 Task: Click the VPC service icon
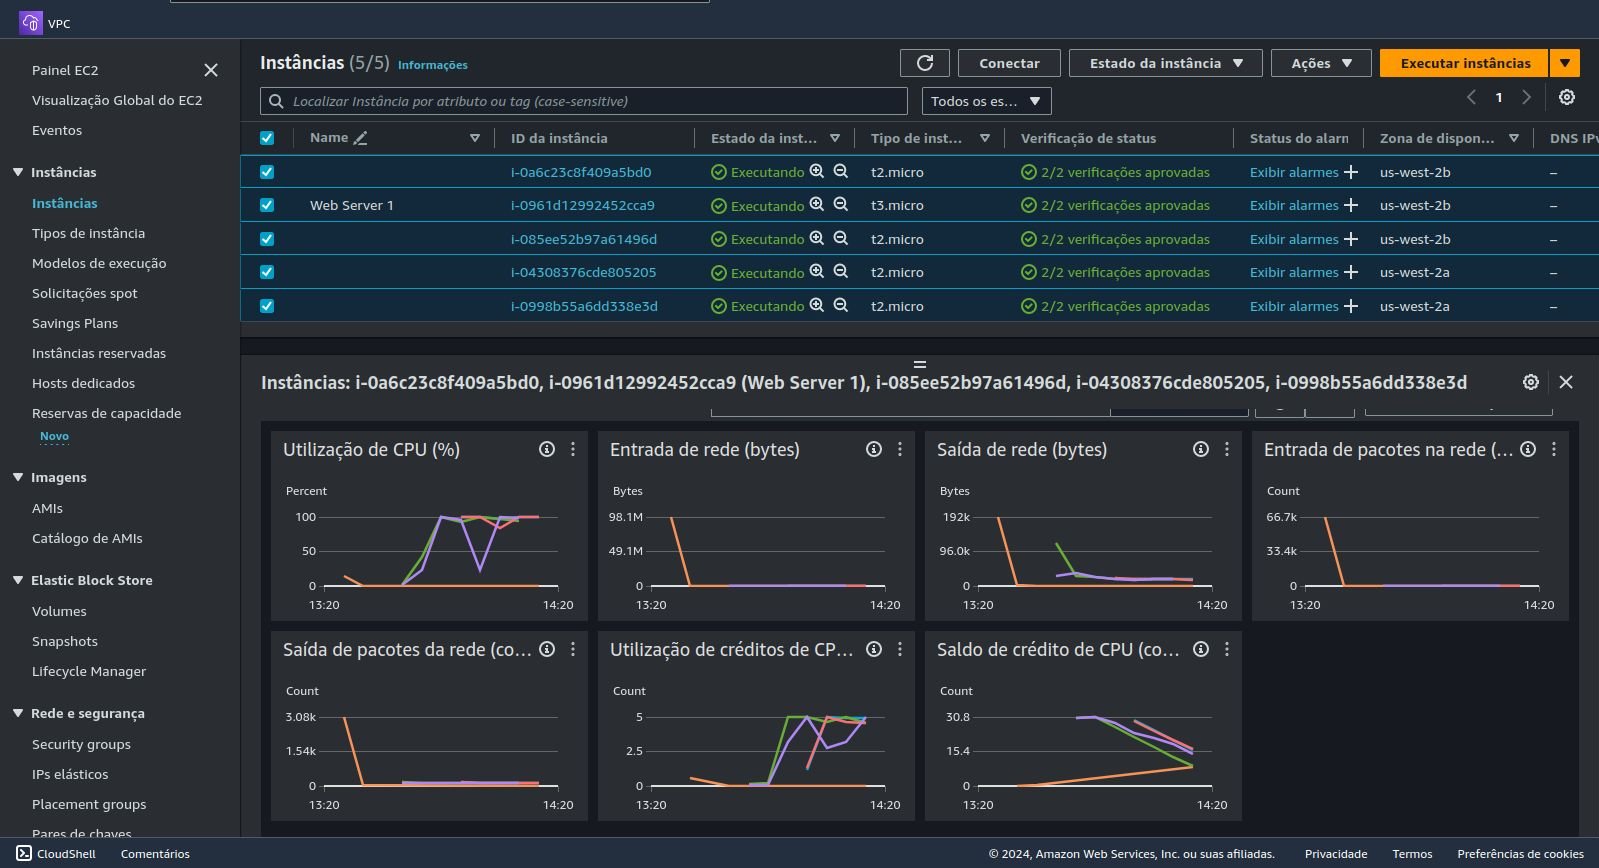[31, 22]
